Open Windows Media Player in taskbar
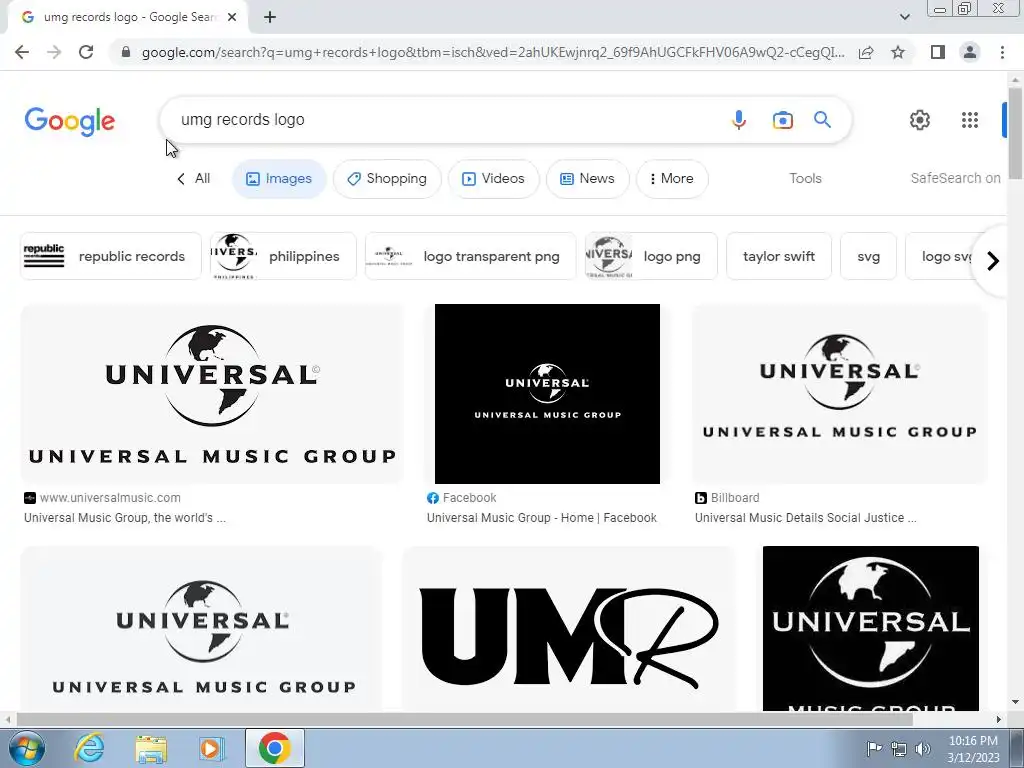Viewport: 1024px width, 768px height. [211, 748]
